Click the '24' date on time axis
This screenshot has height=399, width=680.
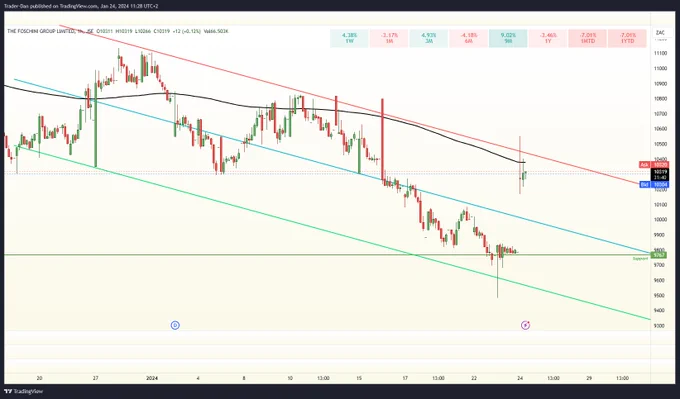(x=520, y=378)
